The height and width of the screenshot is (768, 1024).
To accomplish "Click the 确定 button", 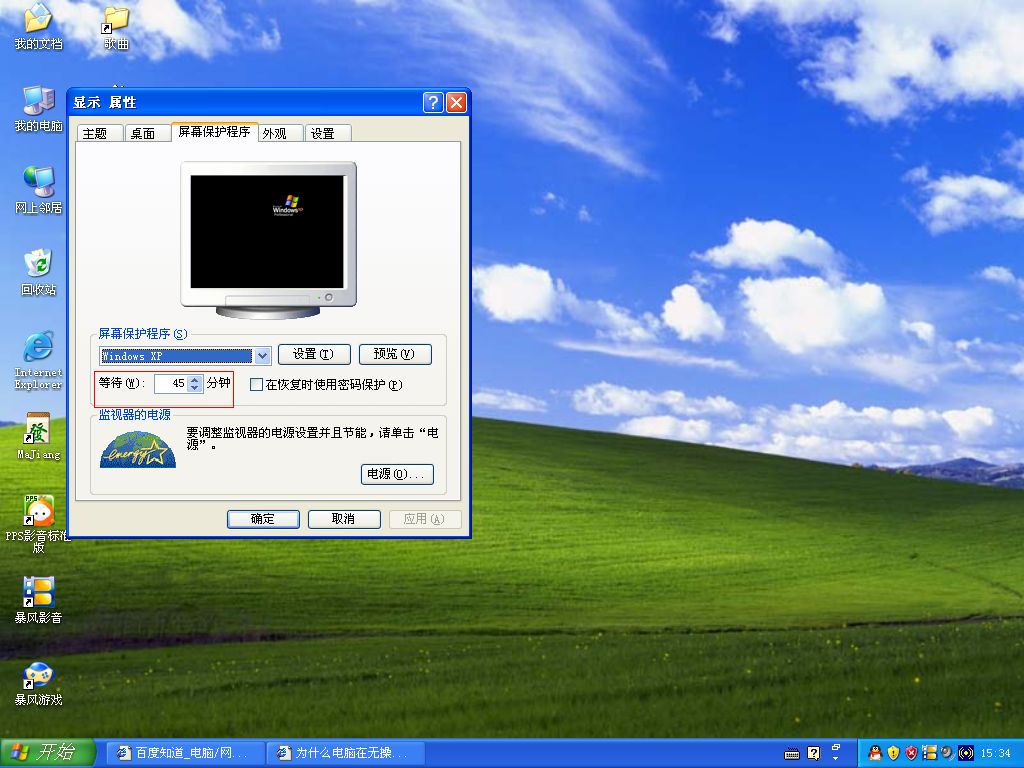I will pyautogui.click(x=263, y=519).
